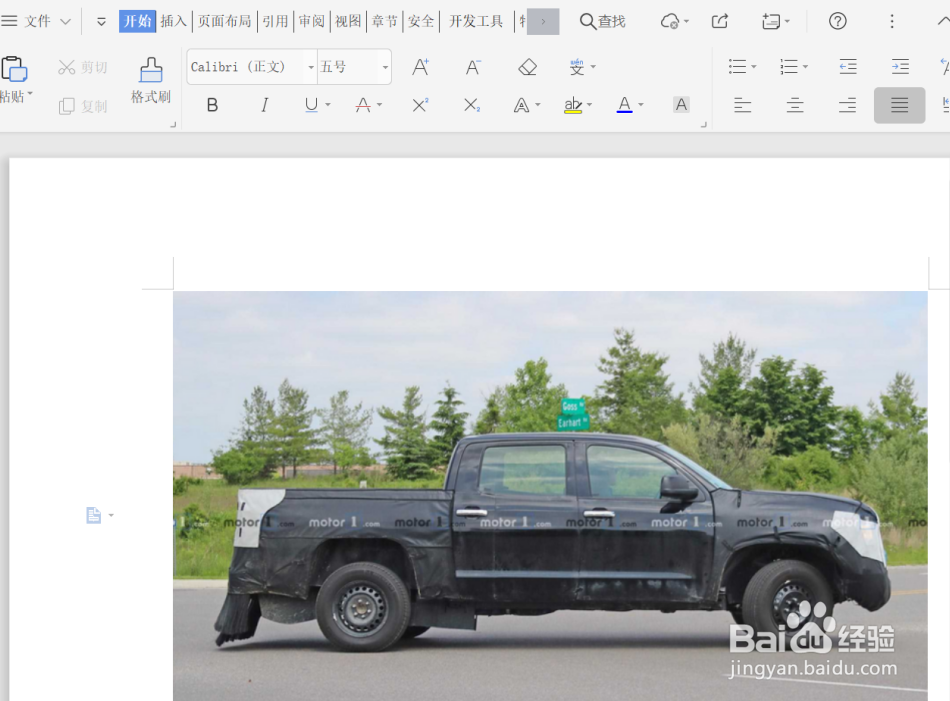Select the 格式刷 format painter
This screenshot has height=701, width=950.
tap(151, 81)
